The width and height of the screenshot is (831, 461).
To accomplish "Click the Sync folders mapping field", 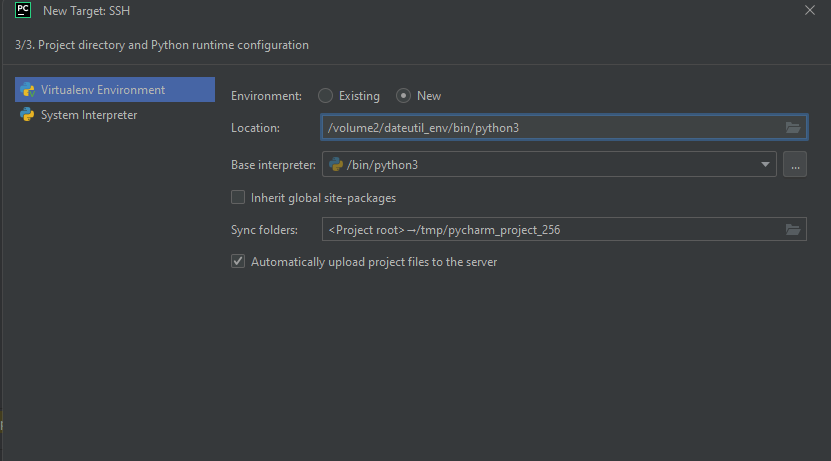I will (x=550, y=230).
